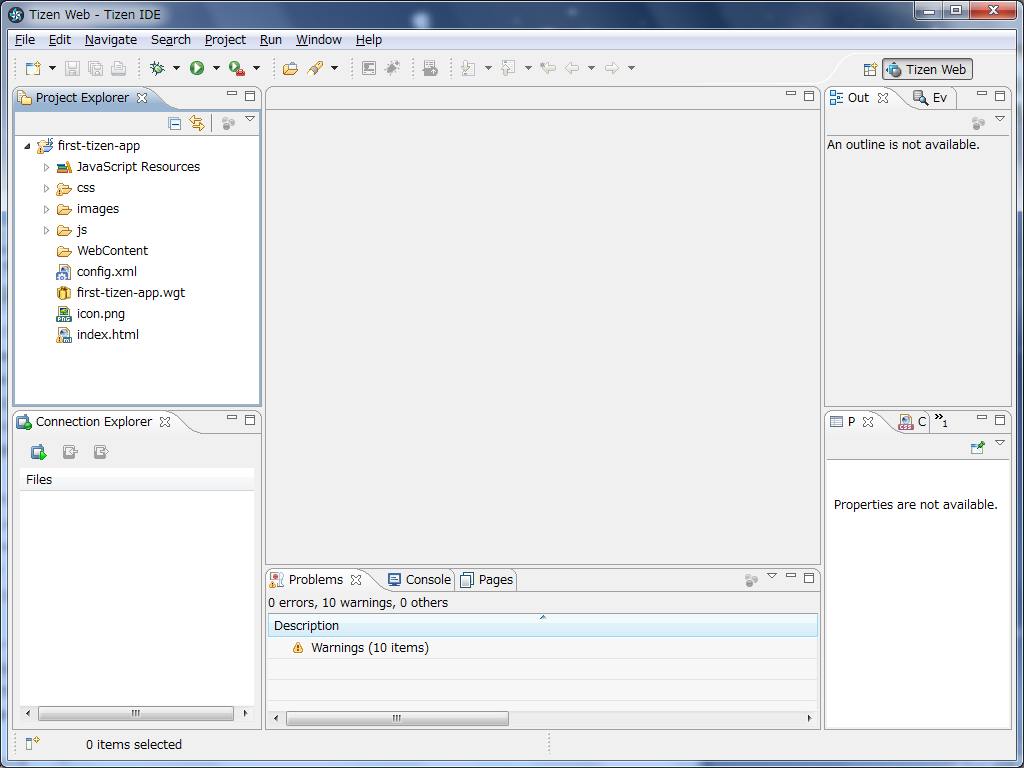Collapse the first-tizen-app project node
Image resolution: width=1024 pixels, height=768 pixels.
tap(27, 146)
